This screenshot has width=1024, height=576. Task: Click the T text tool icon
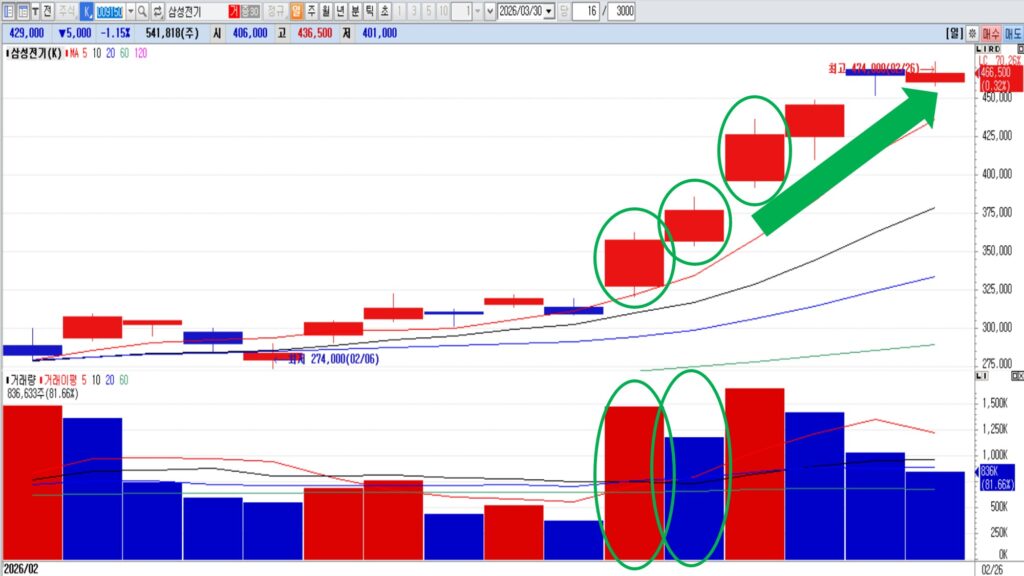[36, 11]
